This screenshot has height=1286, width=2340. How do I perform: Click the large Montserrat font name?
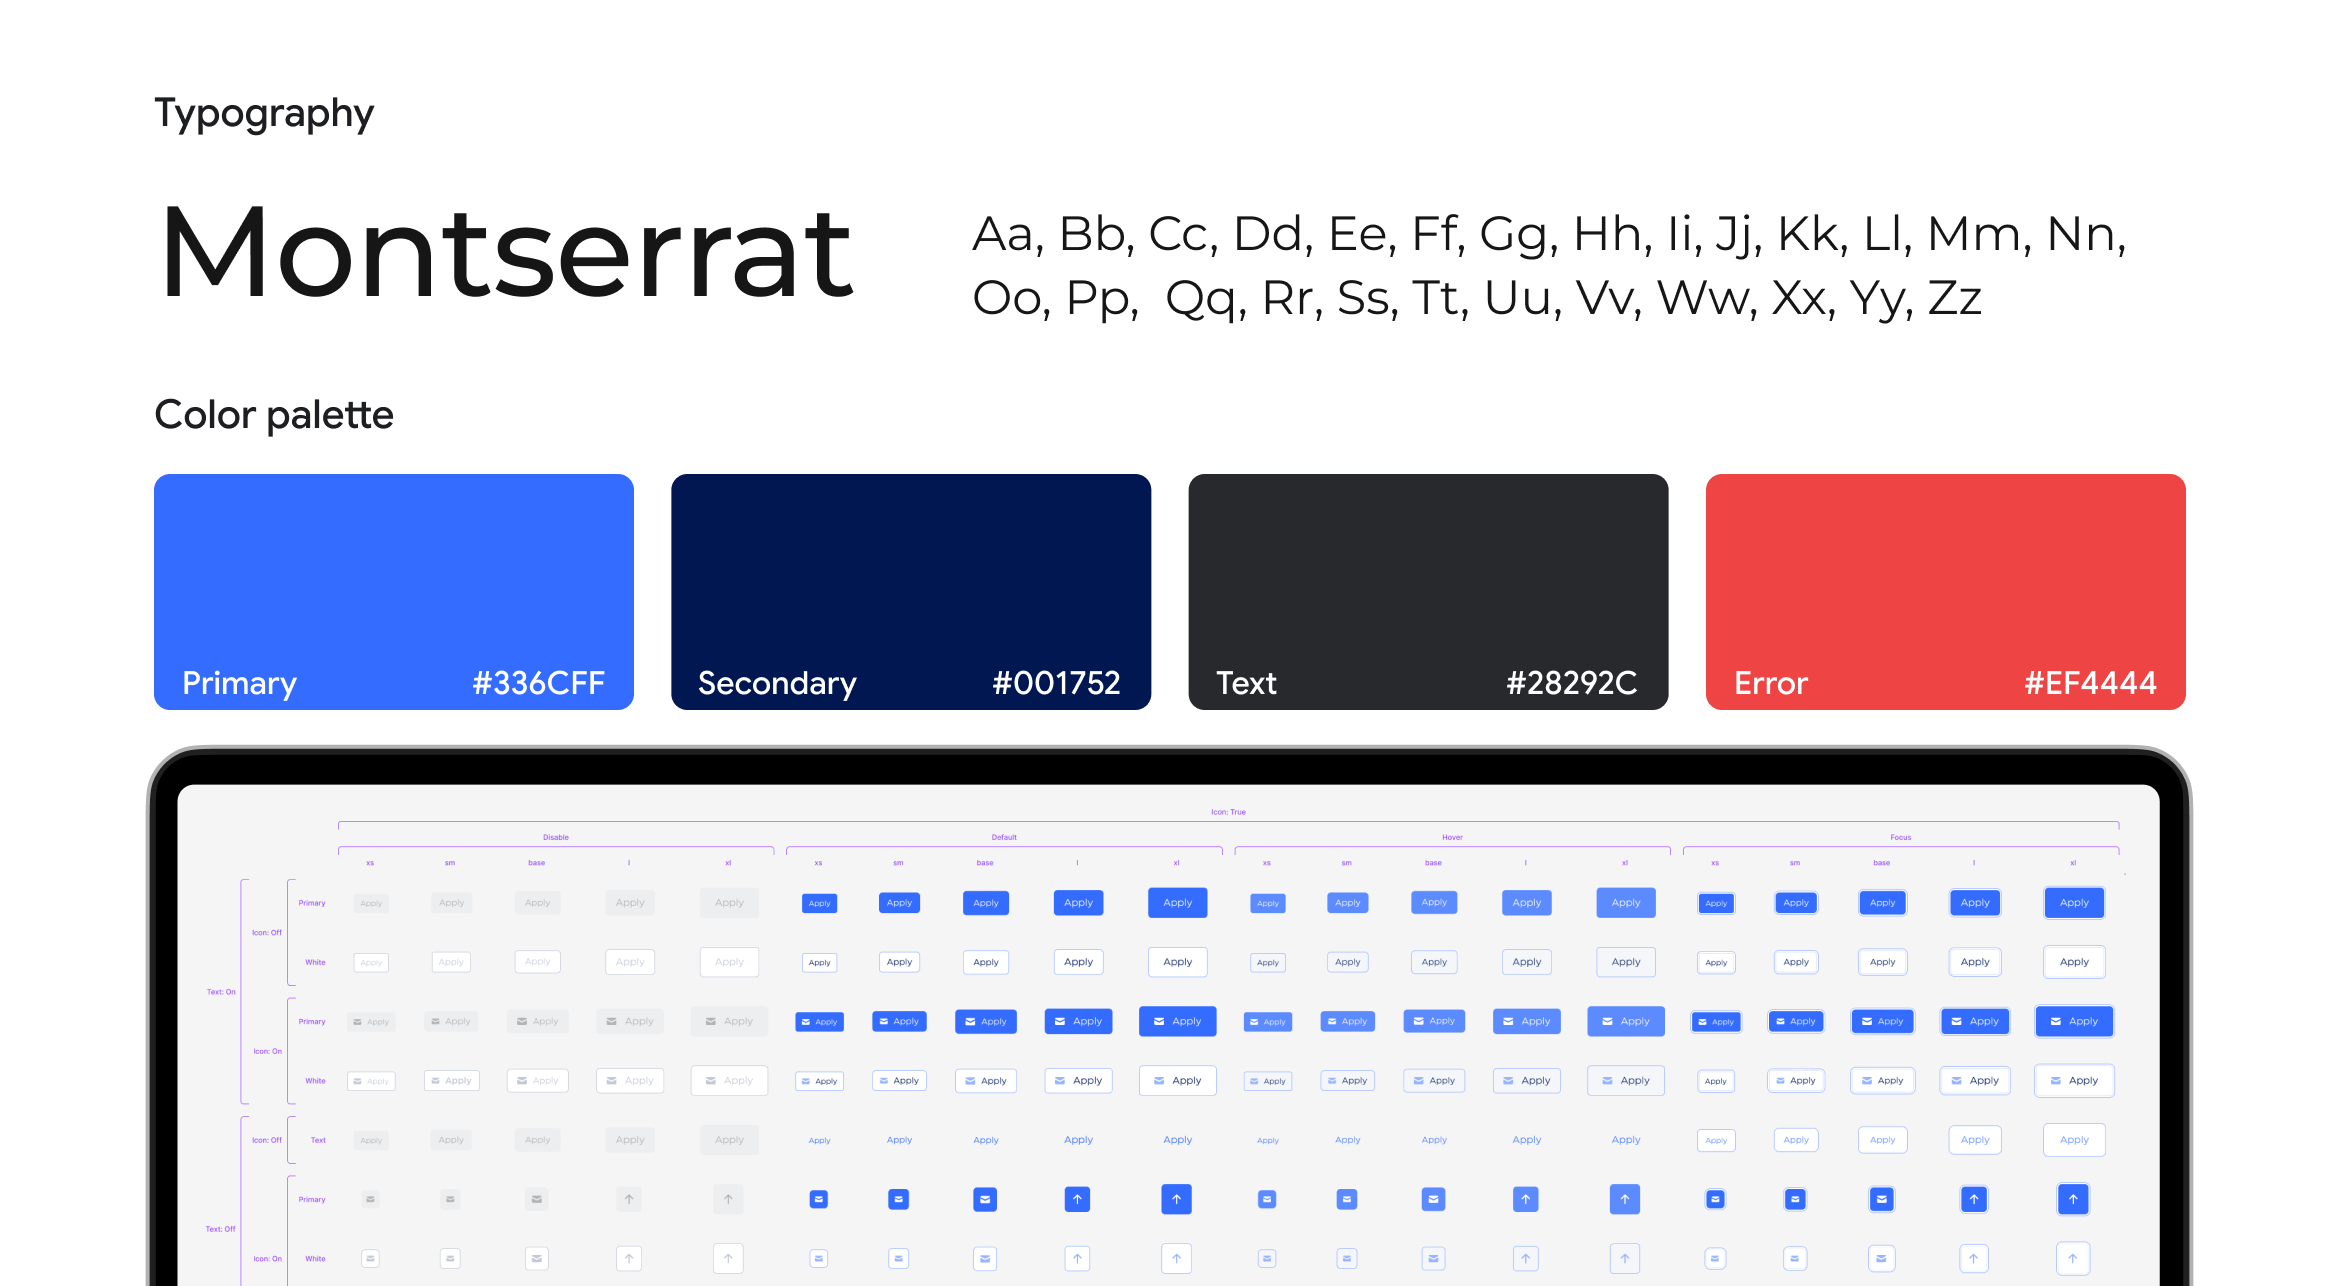(507, 252)
